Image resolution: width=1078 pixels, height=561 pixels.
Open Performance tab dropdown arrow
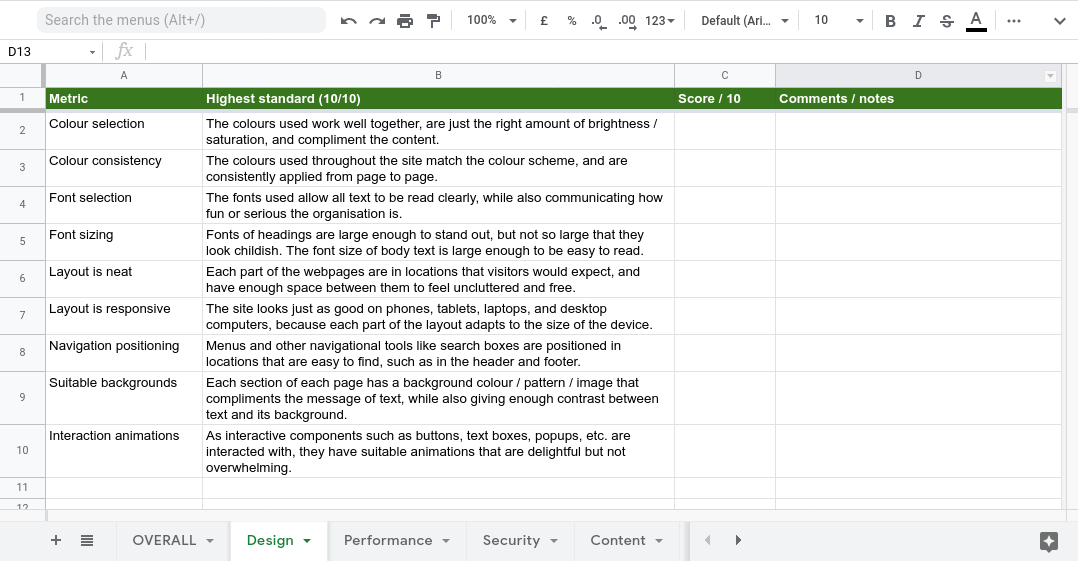click(446, 541)
